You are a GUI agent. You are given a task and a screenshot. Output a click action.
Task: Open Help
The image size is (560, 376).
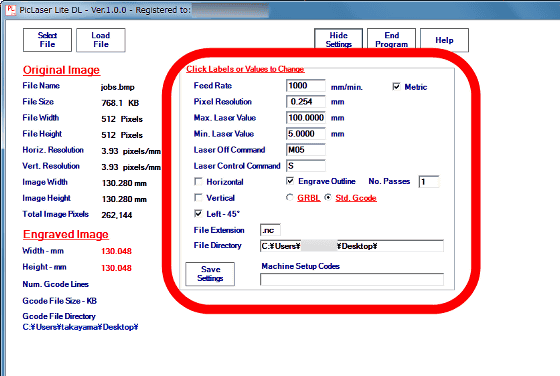point(444,40)
